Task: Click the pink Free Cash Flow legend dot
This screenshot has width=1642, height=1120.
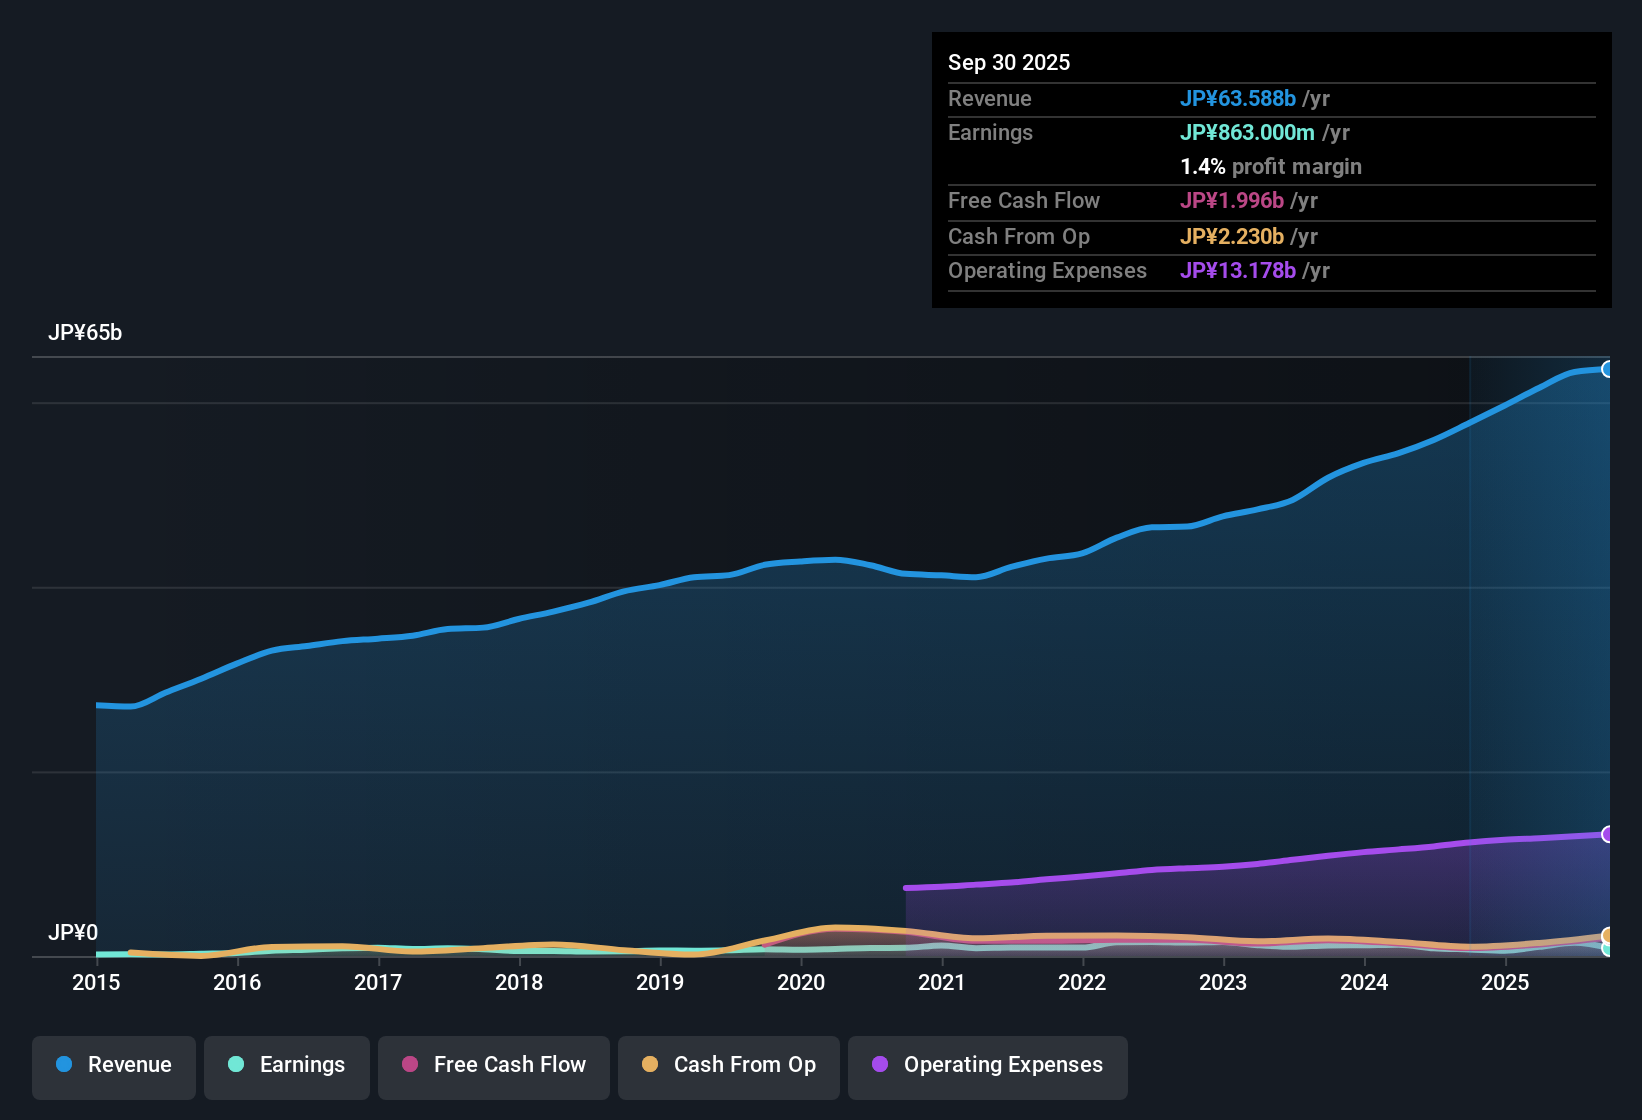Action: [x=409, y=1065]
